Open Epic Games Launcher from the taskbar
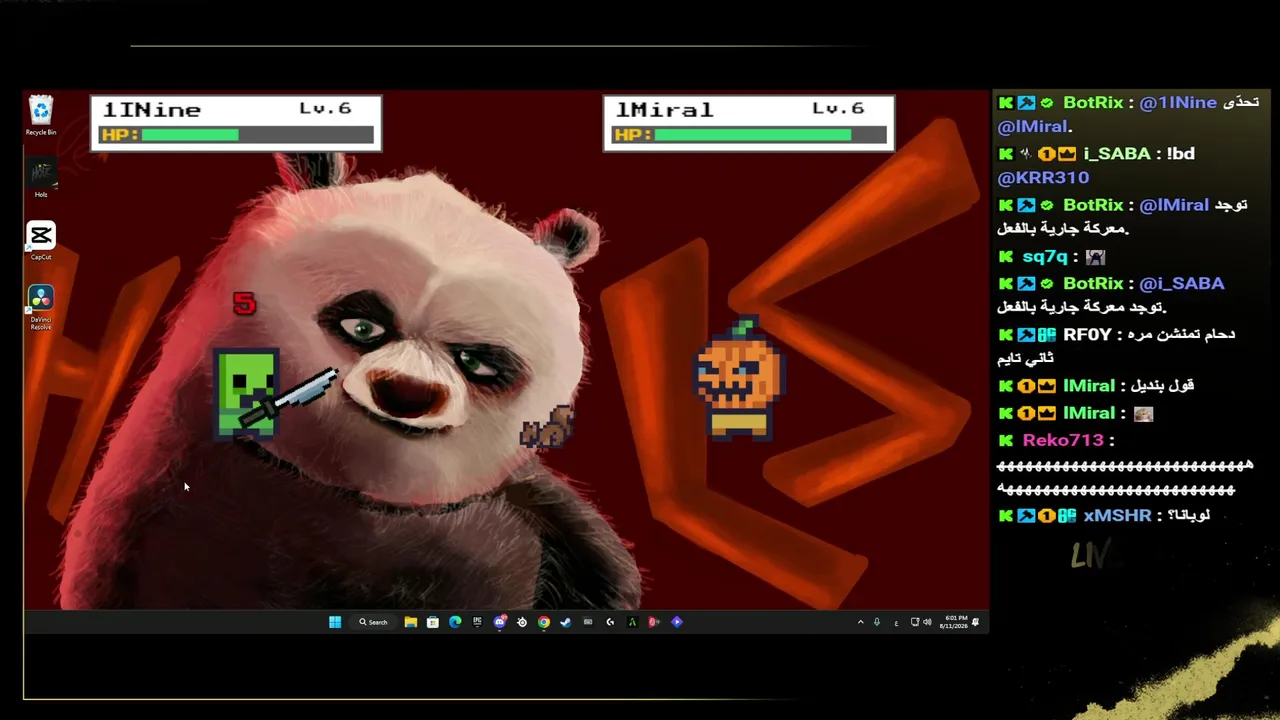This screenshot has height=720, width=1280. click(477, 622)
